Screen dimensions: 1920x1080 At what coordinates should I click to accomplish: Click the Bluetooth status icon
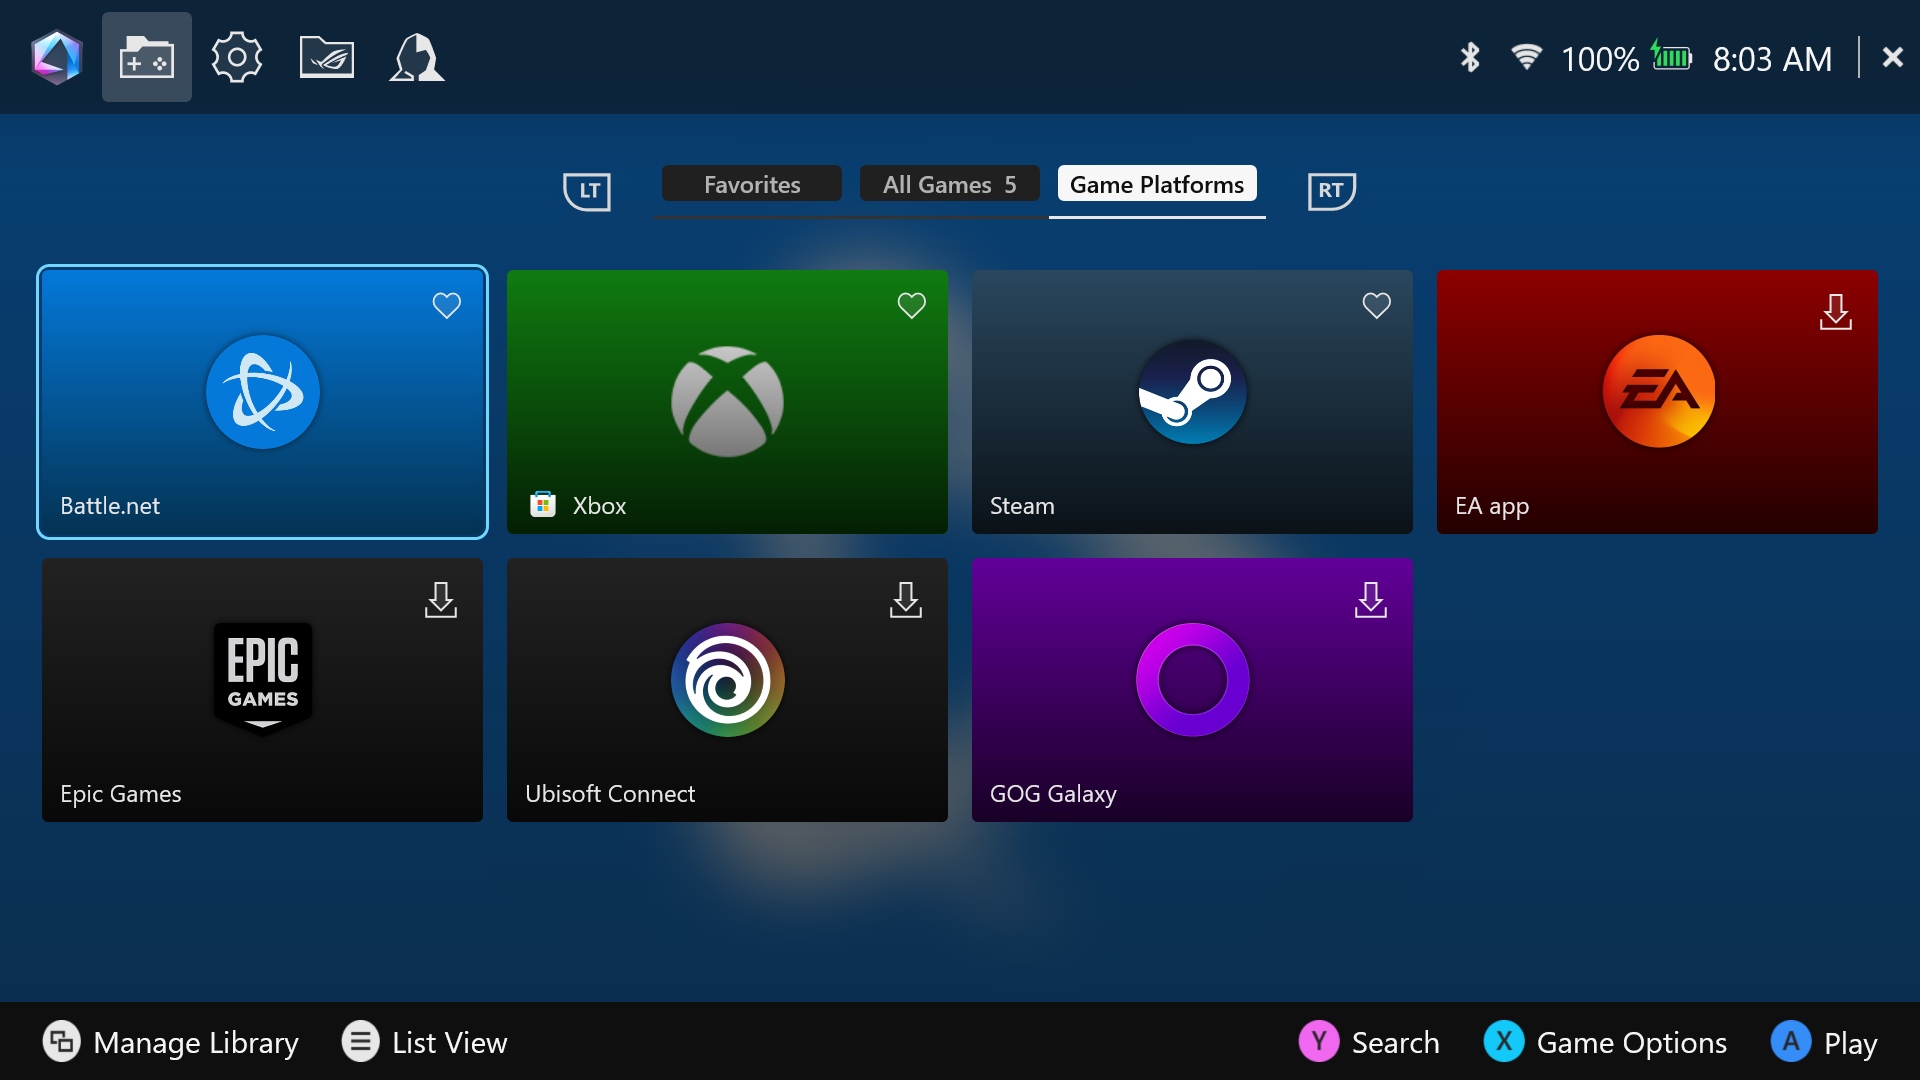point(1469,57)
